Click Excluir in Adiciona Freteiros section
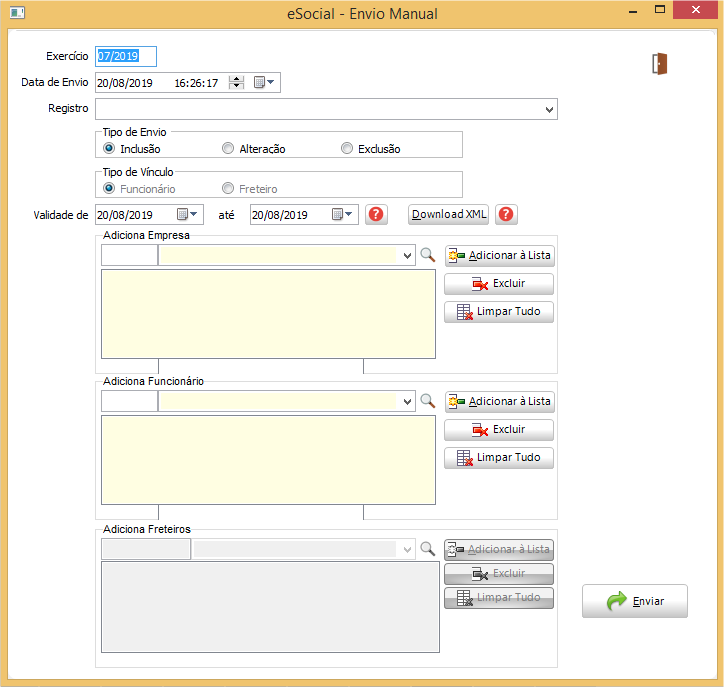This screenshot has height=687, width=724. pyautogui.click(x=499, y=573)
